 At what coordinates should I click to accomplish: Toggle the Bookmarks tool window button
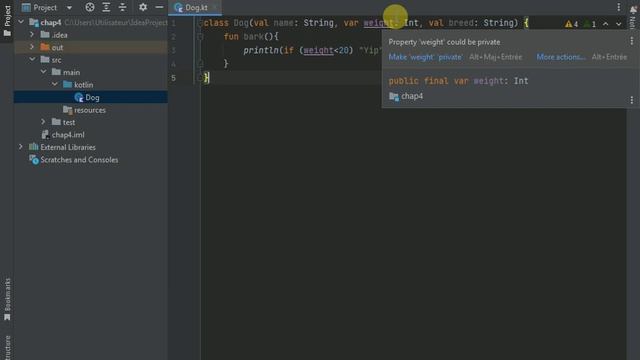pyautogui.click(x=7, y=299)
